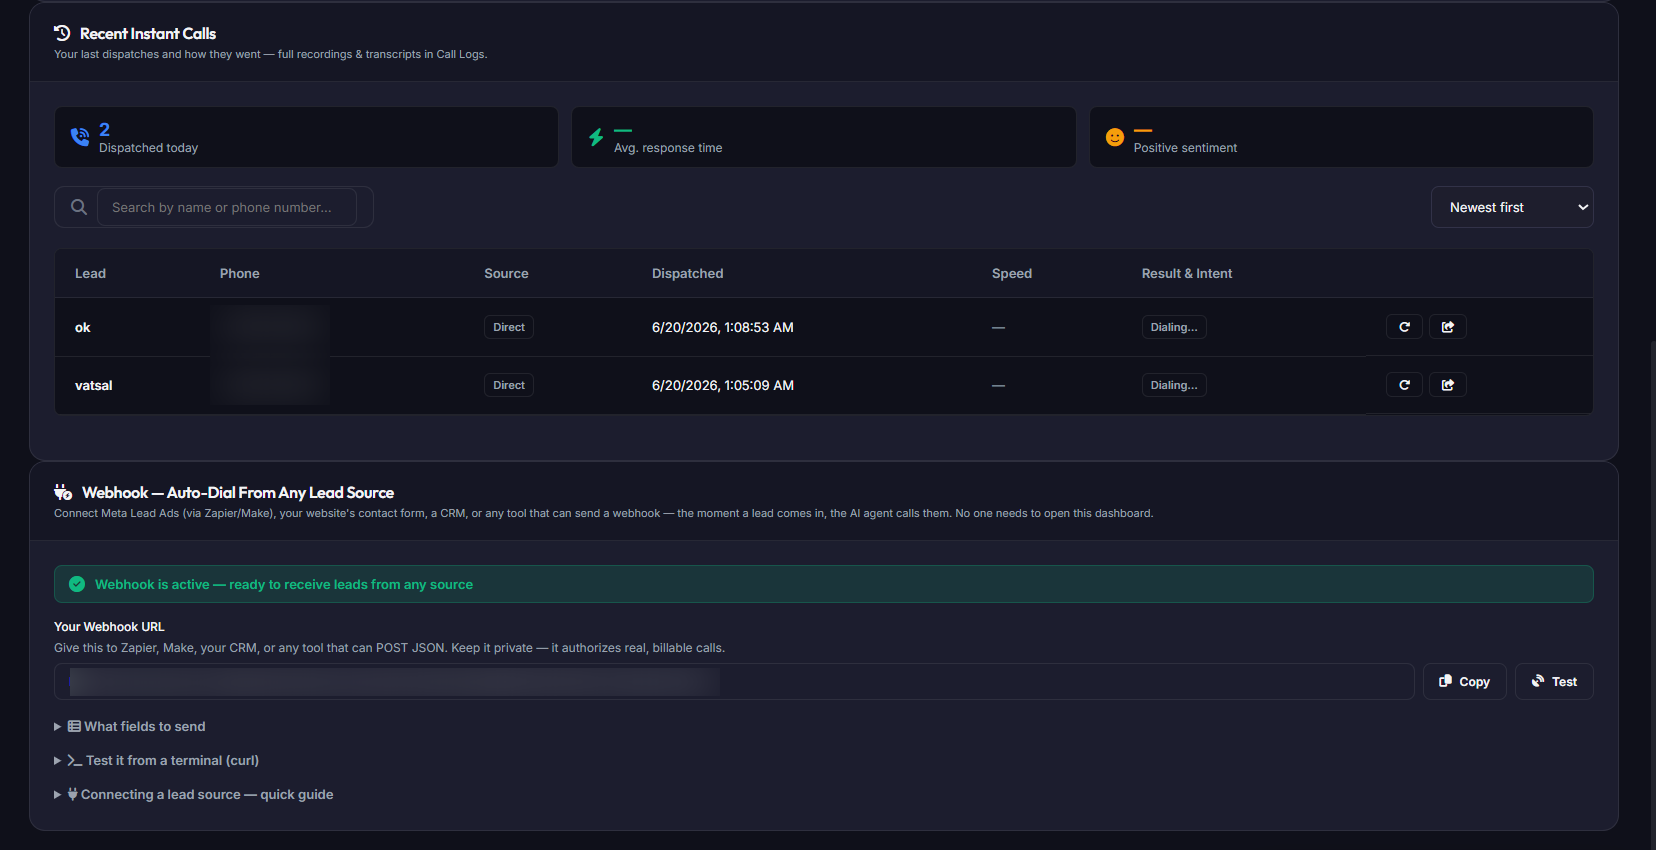Click dispatch time 6/20/2026, 1:05:09 AM
The width and height of the screenshot is (1656, 850).
(723, 385)
